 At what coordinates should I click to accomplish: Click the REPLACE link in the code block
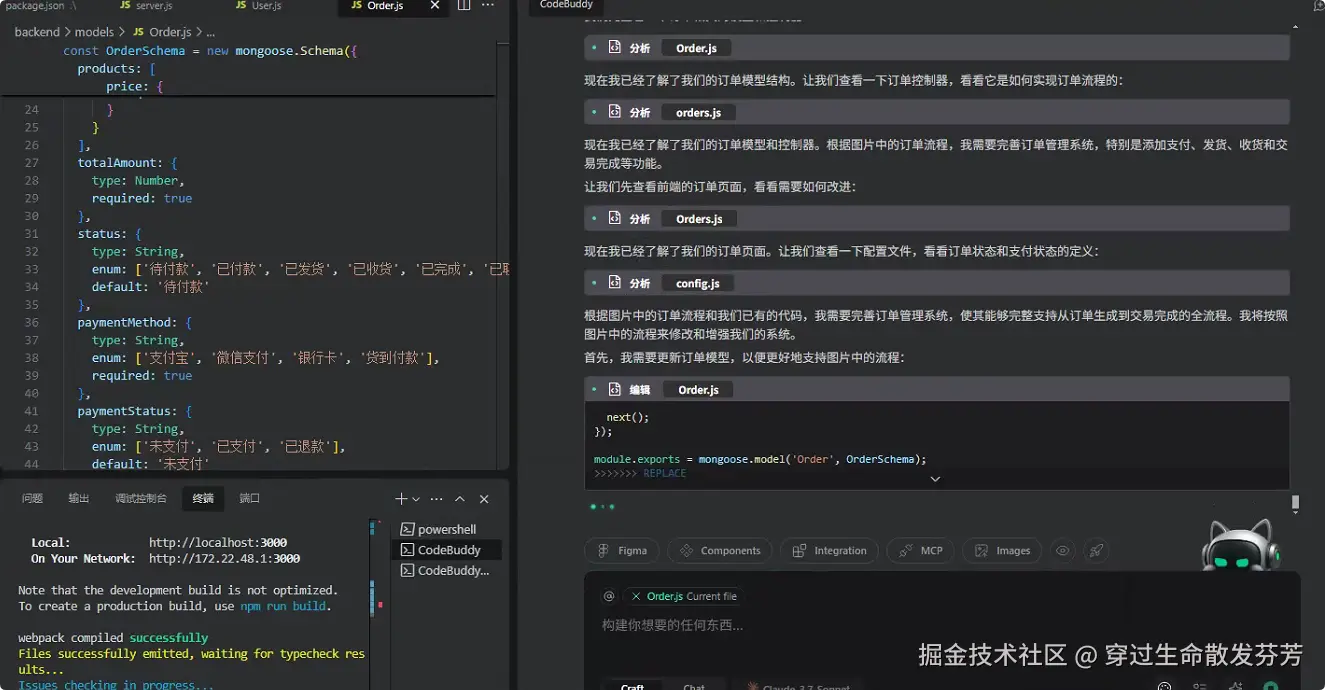(x=664, y=472)
